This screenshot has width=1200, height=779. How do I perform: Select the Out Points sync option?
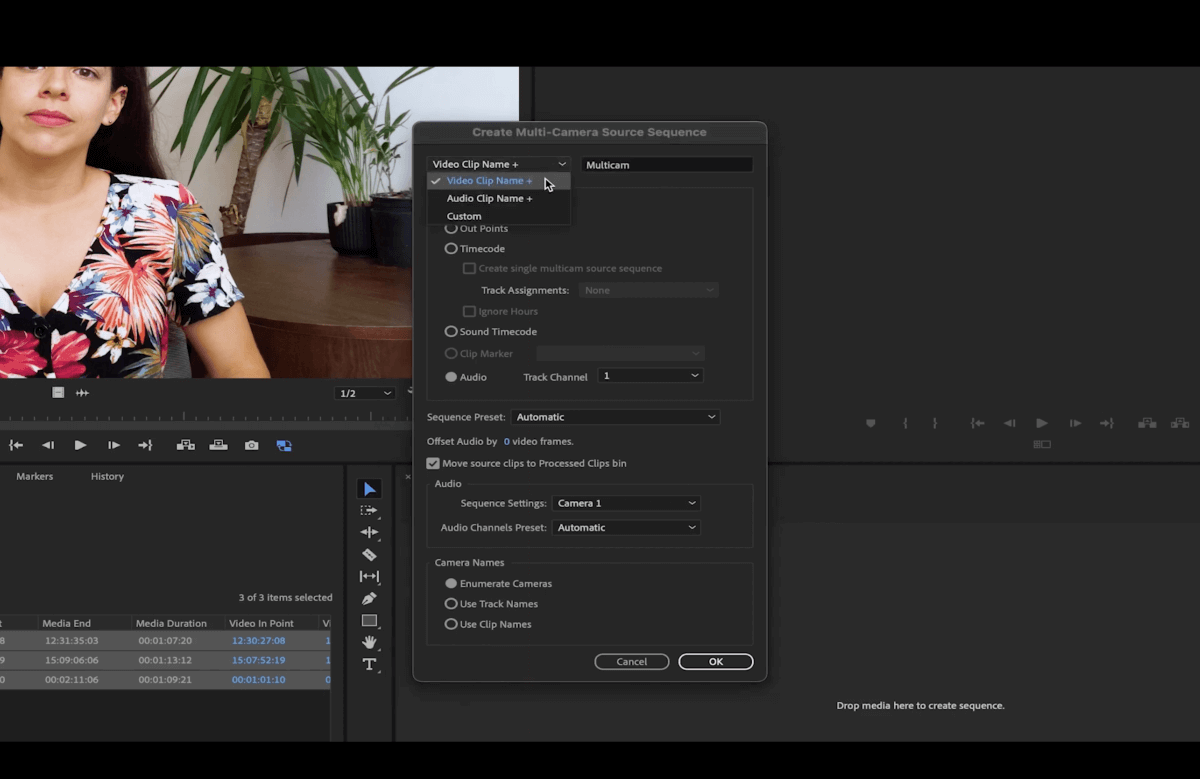click(451, 228)
